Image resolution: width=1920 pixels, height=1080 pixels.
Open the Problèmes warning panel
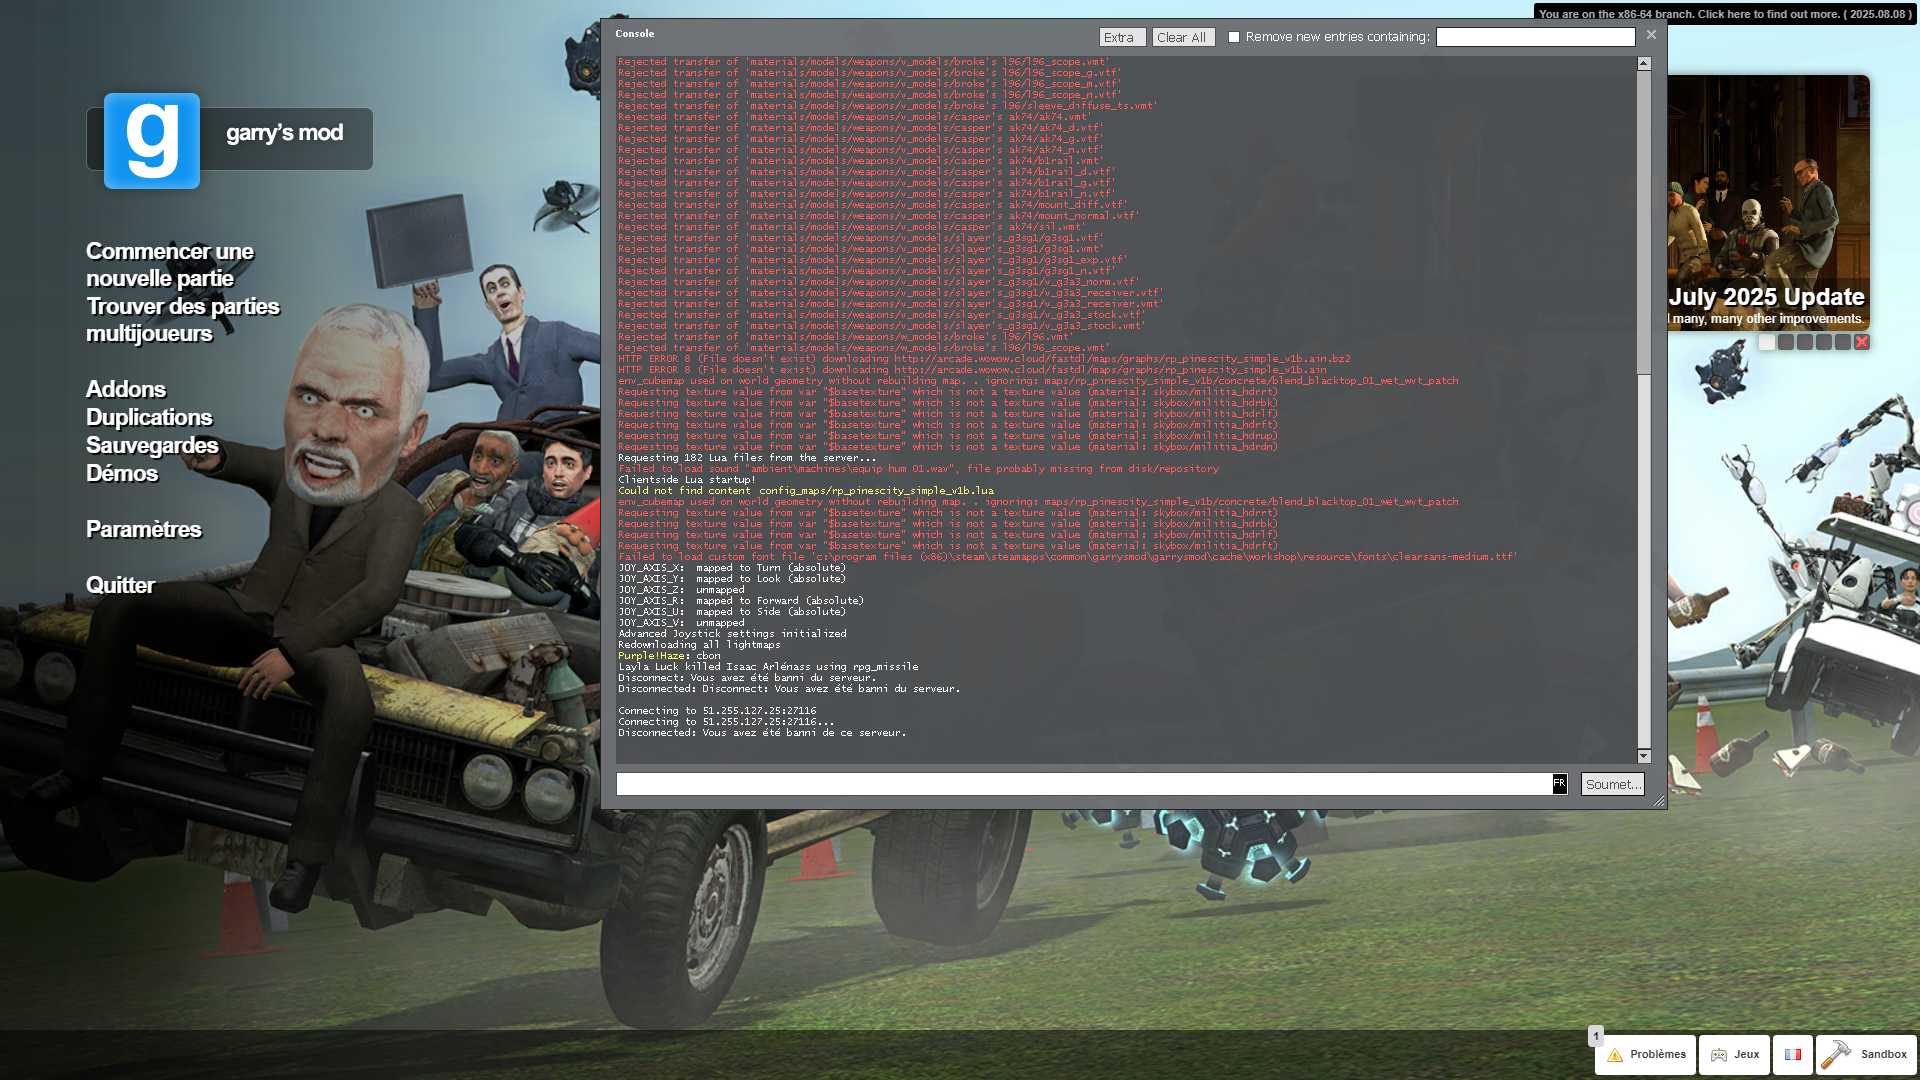1645,1054
